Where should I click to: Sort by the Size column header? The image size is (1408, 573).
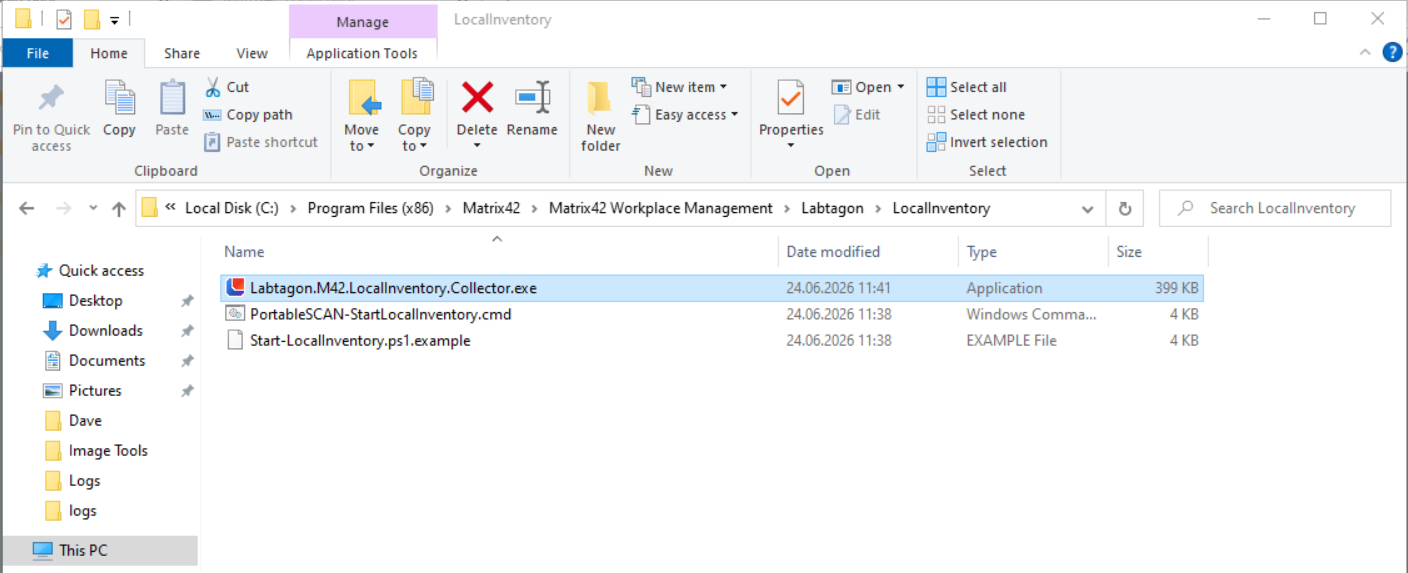click(x=1157, y=252)
